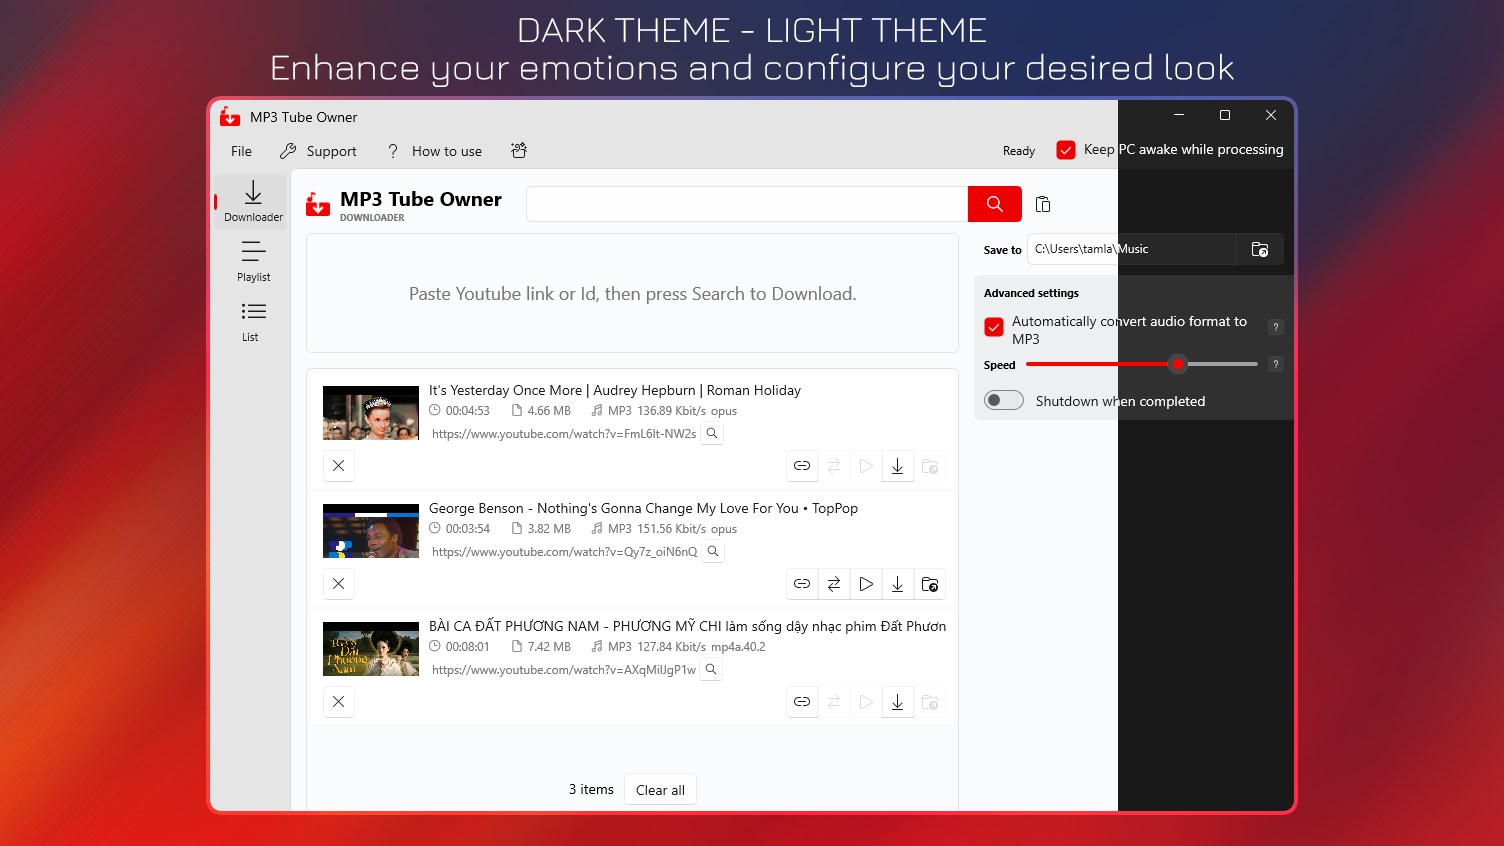Paste link using clipboard icon beside search

click(x=1043, y=204)
